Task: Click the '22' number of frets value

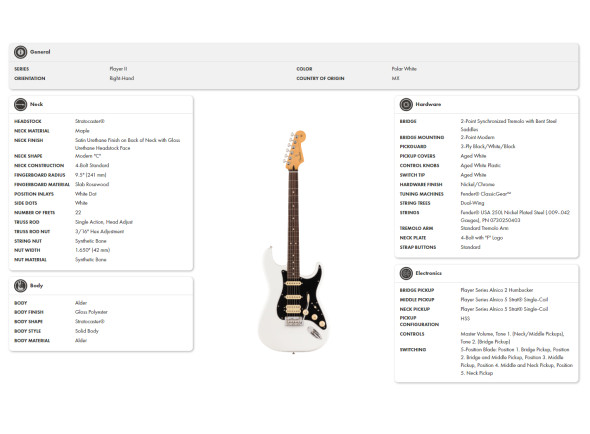Action: pos(78,213)
